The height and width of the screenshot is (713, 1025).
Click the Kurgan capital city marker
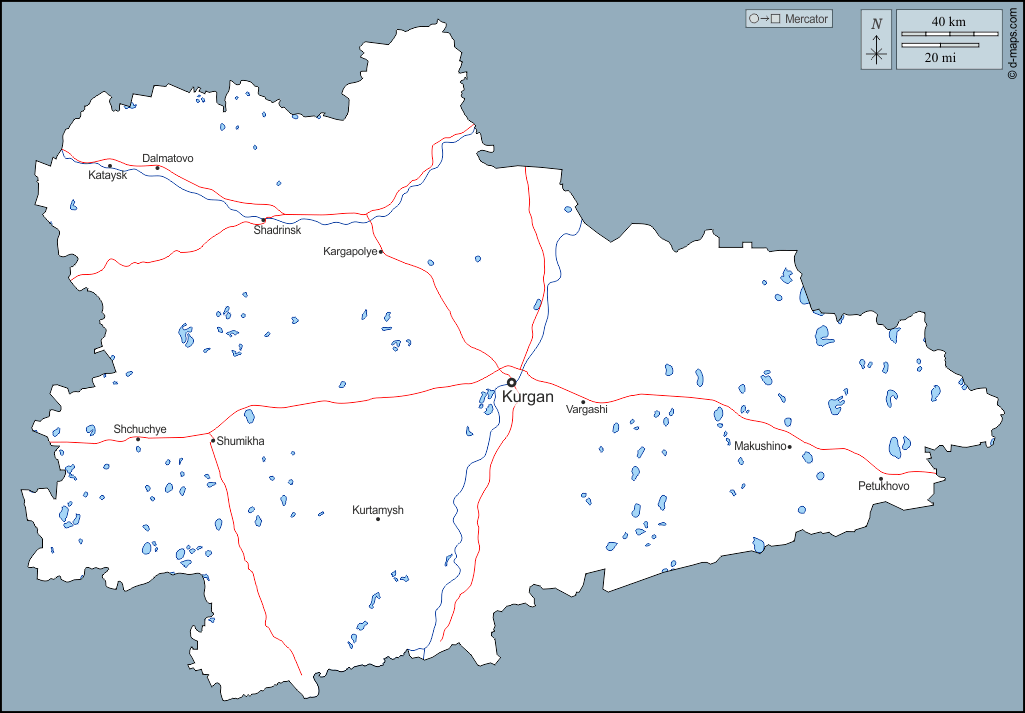511,382
